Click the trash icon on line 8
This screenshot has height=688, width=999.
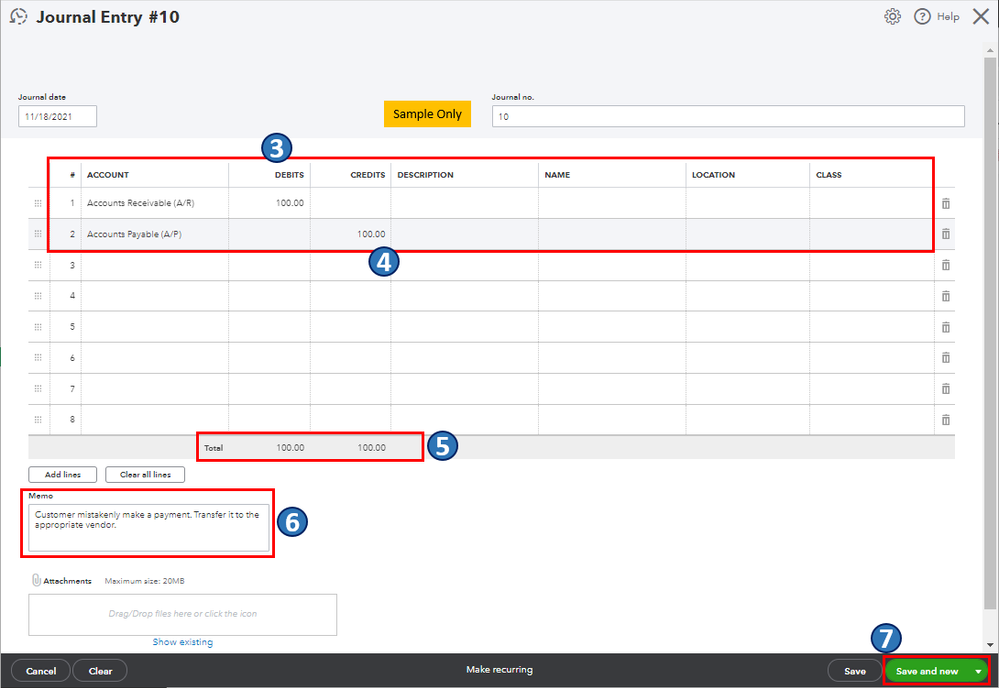[x=945, y=420]
